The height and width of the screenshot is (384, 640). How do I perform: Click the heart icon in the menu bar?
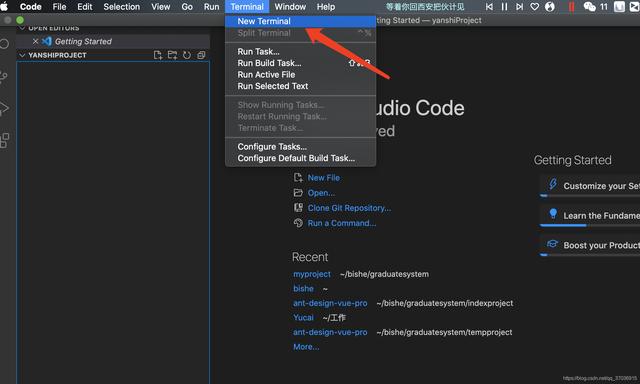coord(534,7)
